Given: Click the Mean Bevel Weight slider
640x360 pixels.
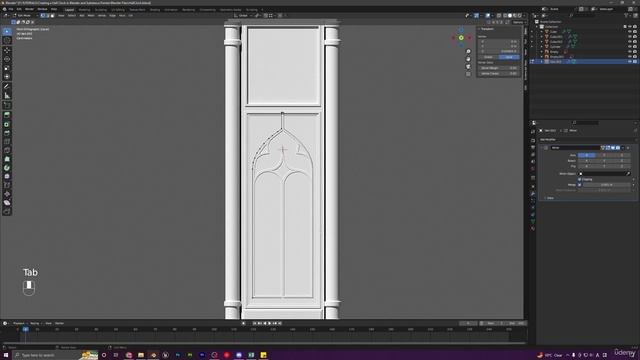Looking at the screenshot, I should 499,68.
